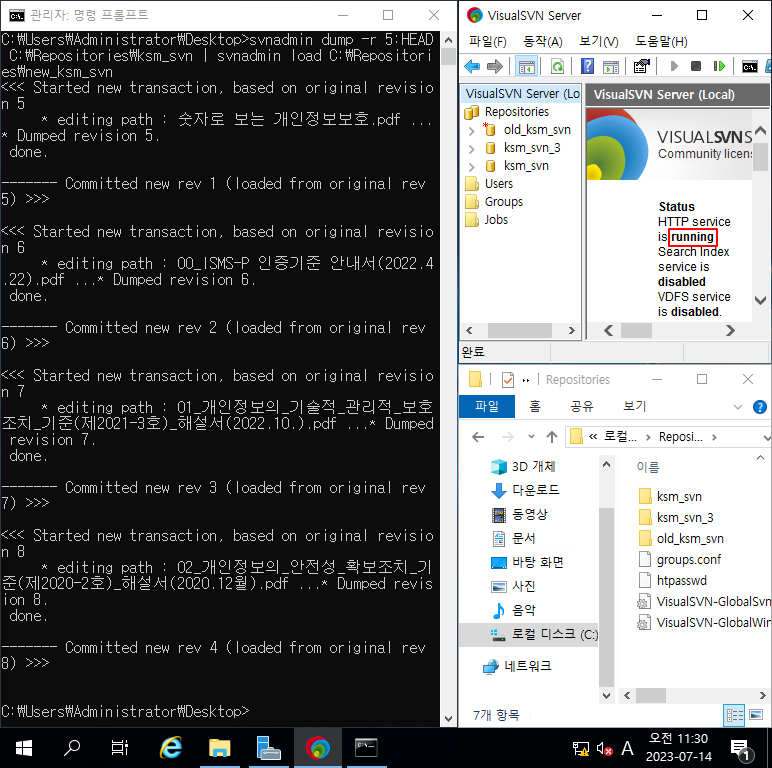Viewport: 772px width, 768px height.
Task: Open Properties icon in VisualSVN toolbar
Action: click(642, 66)
